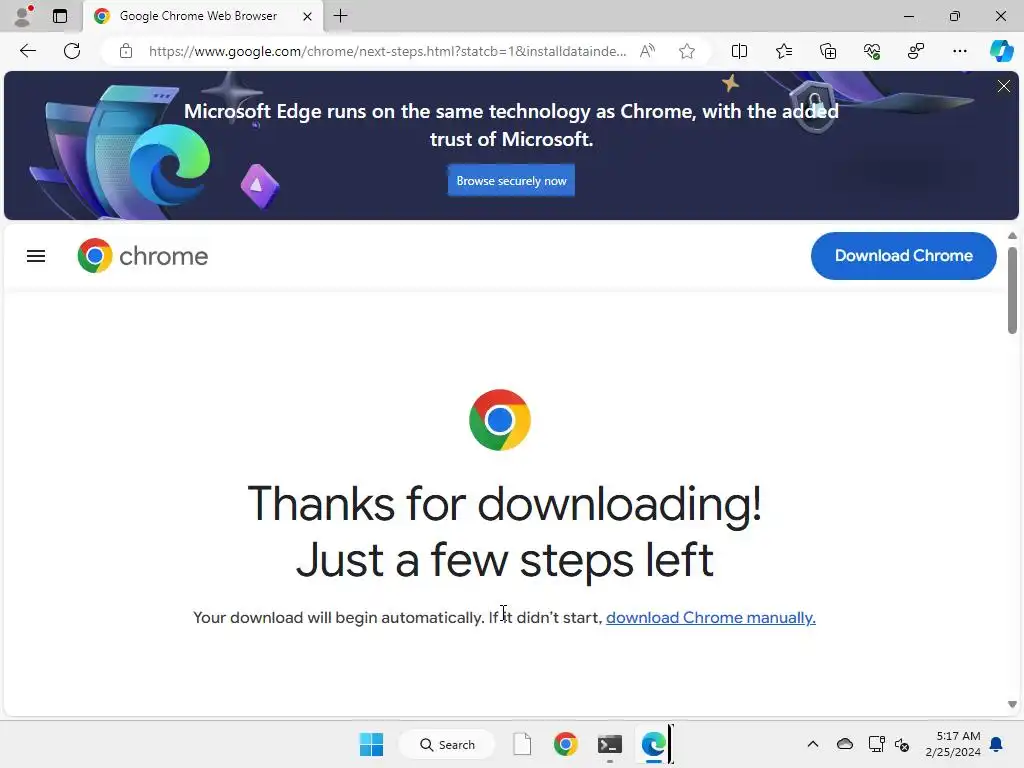Click the vertical scrollbar thumb
The height and width of the screenshot is (768, 1024).
pos(1012,290)
